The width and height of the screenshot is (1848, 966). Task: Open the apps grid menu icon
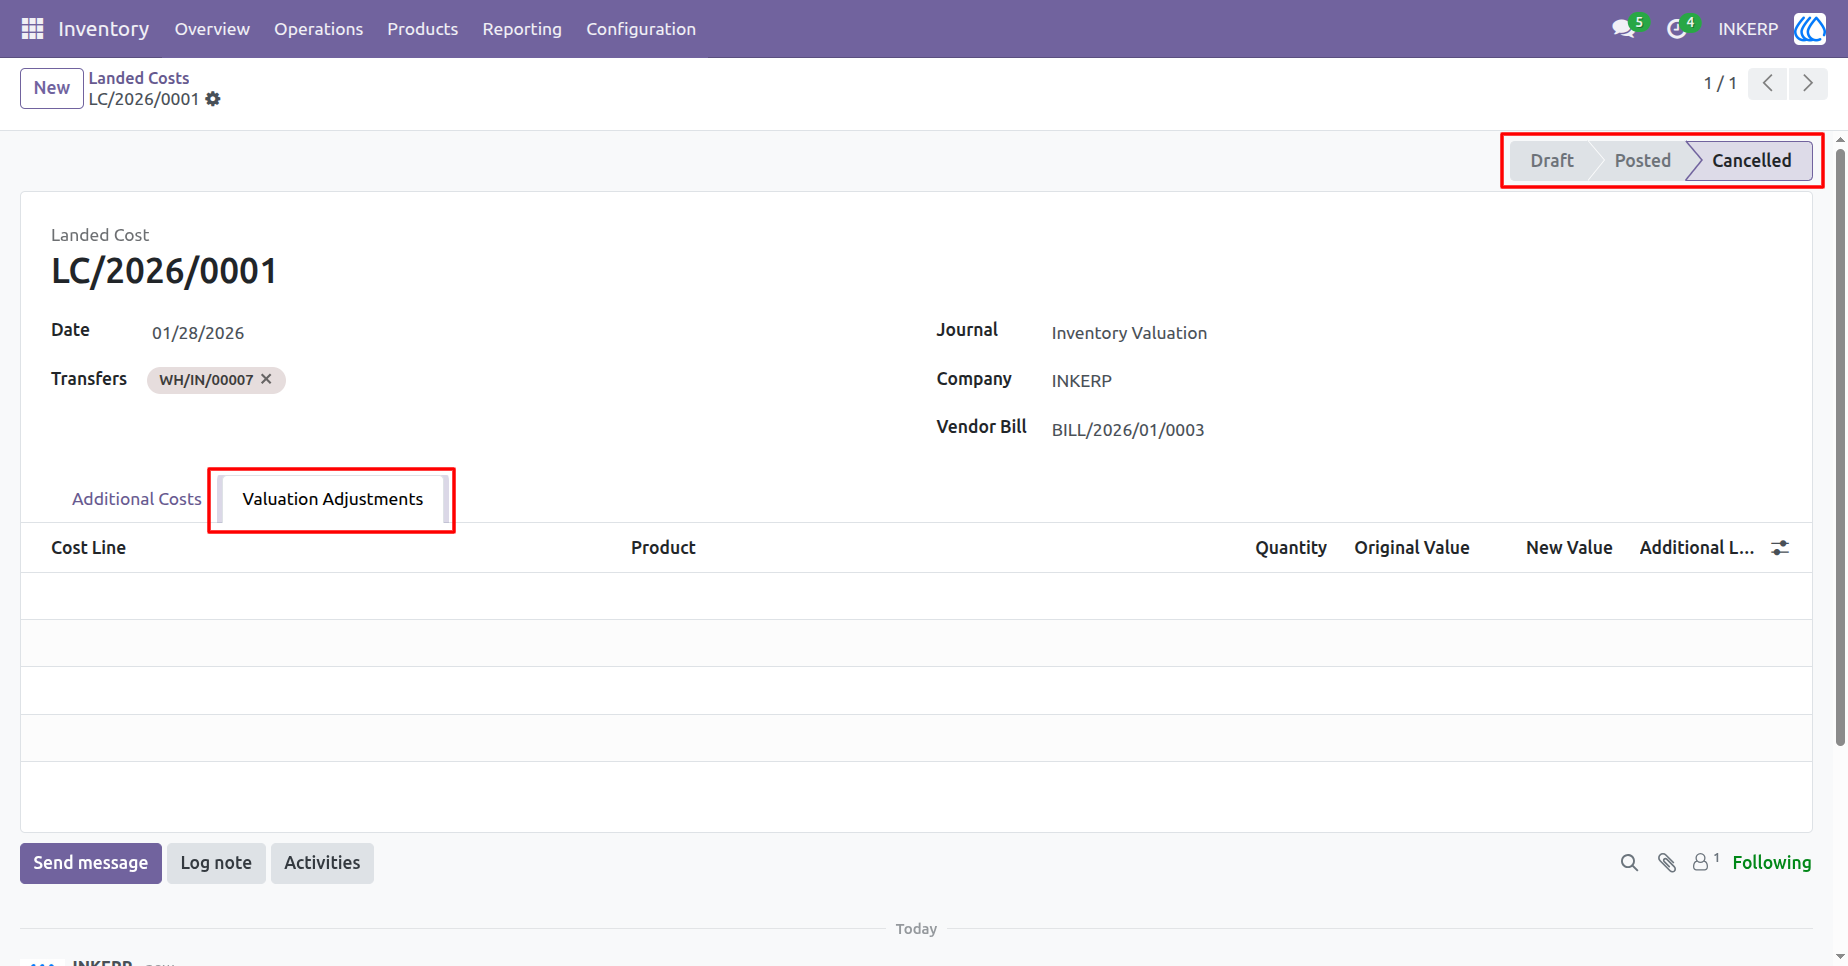(32, 29)
